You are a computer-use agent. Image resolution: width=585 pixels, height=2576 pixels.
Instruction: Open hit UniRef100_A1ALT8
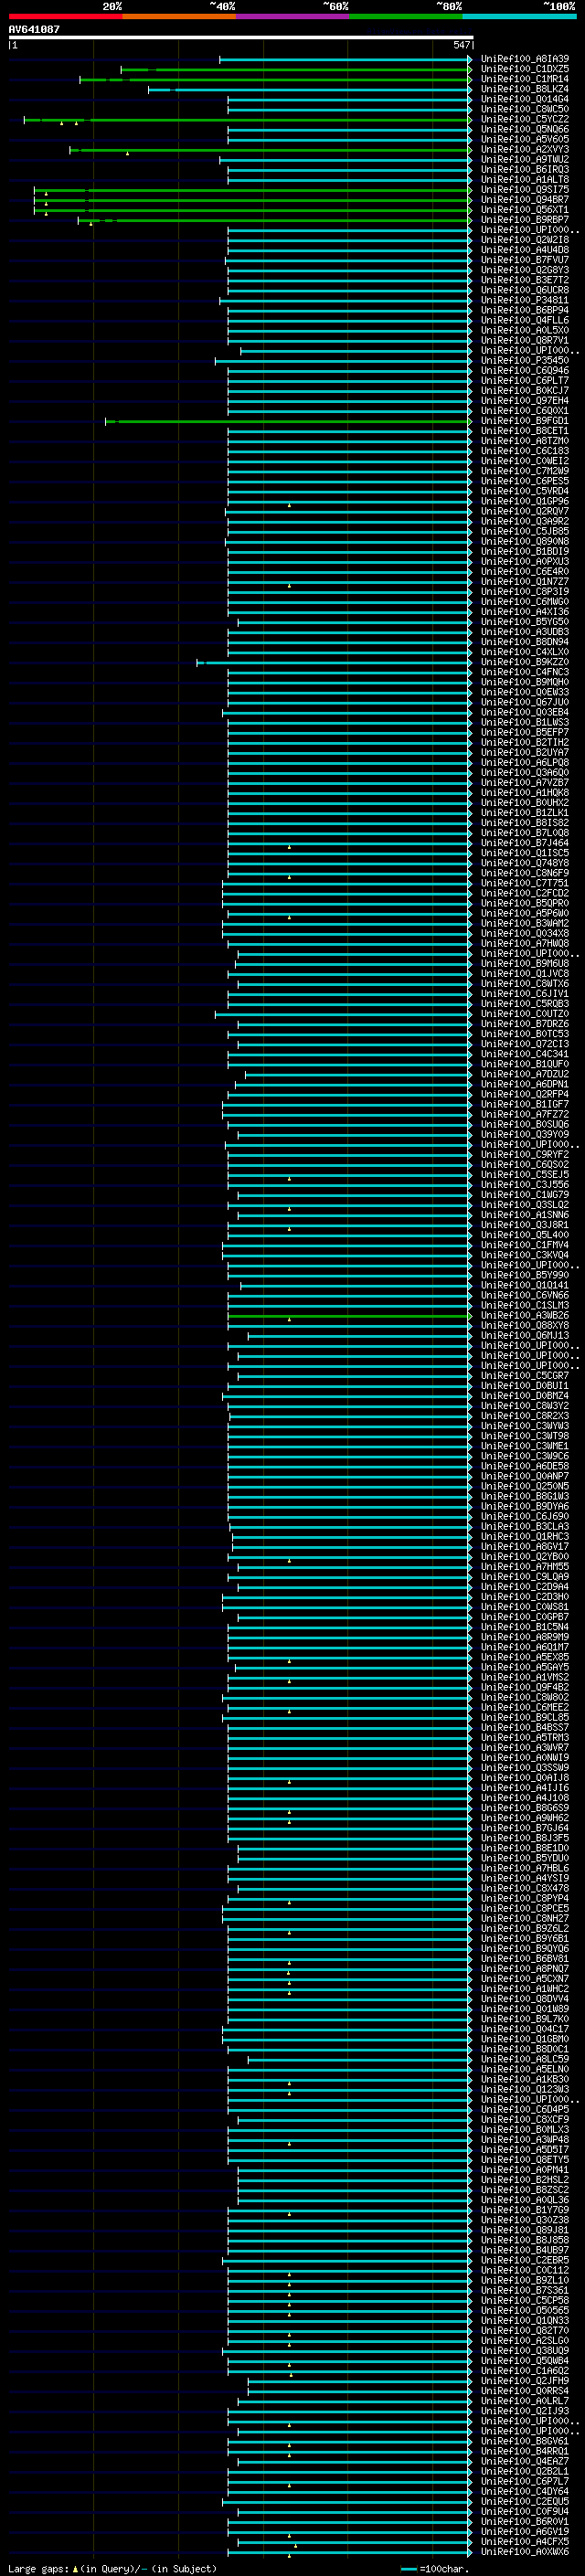tap(524, 180)
